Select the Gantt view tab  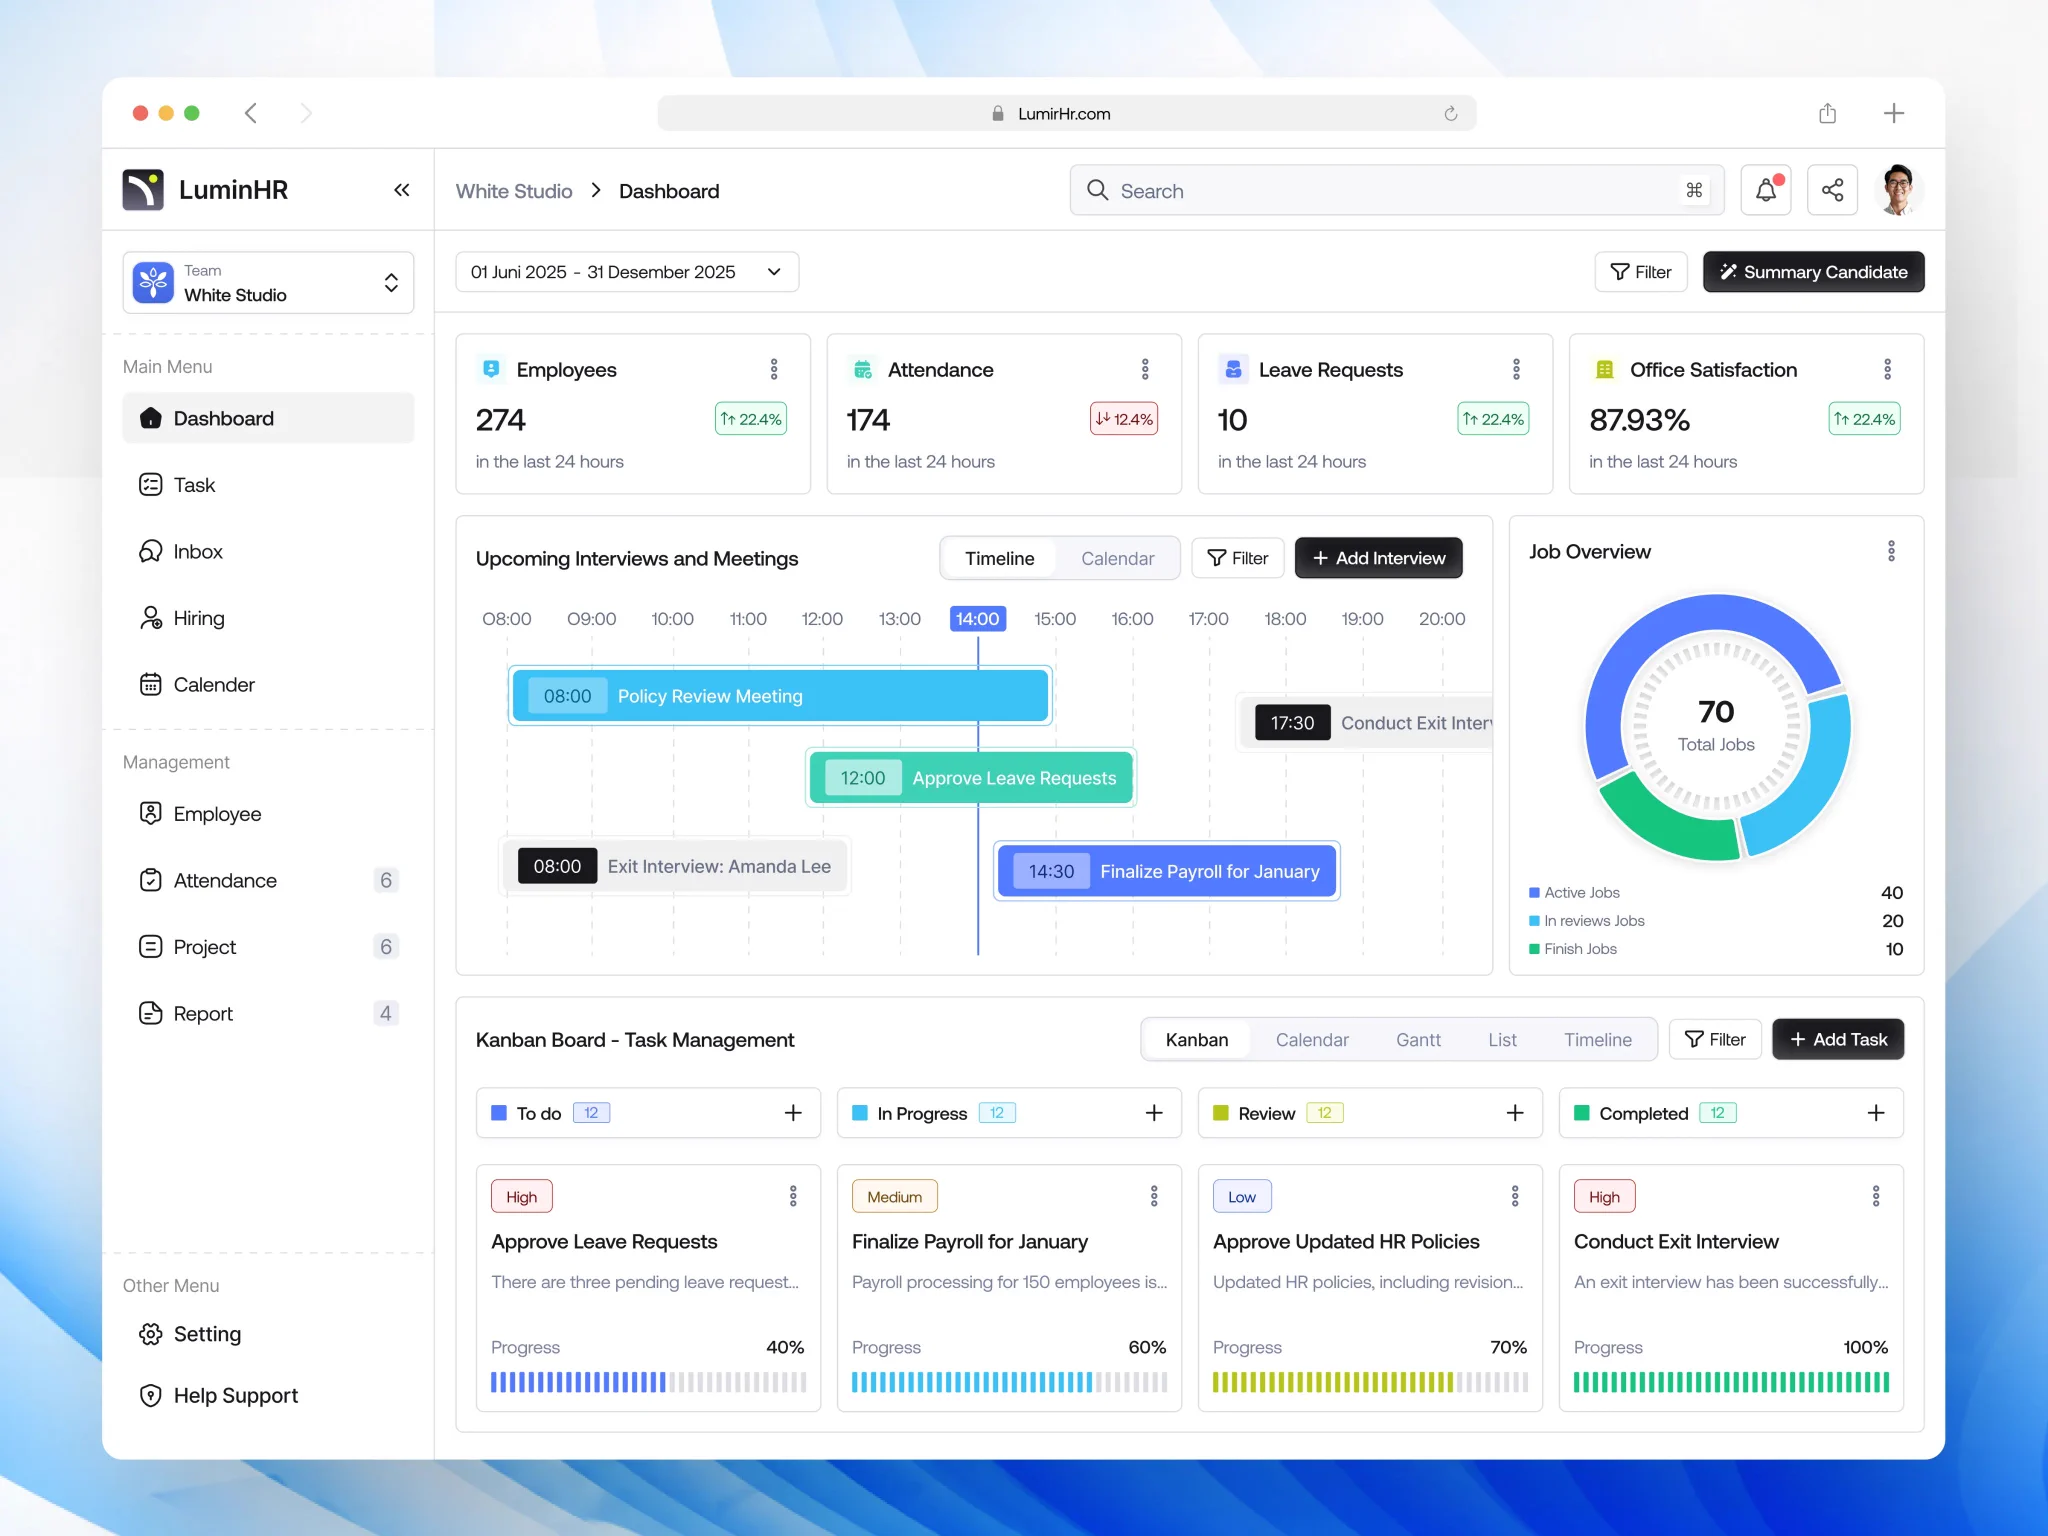(1418, 1040)
